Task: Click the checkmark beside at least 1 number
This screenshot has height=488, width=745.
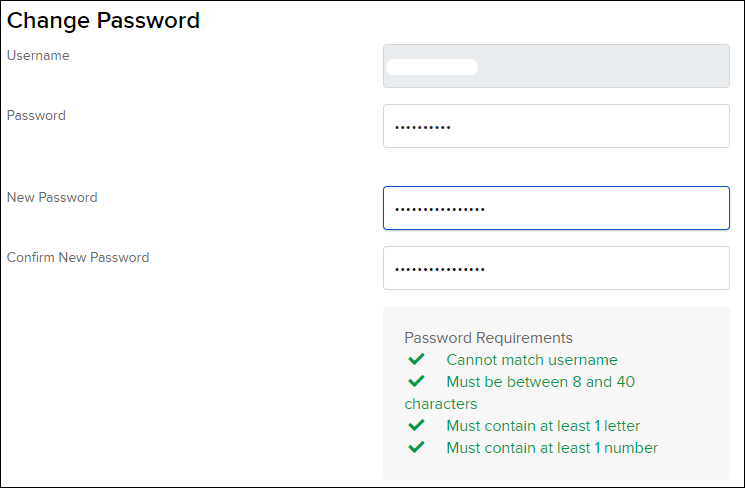Action: (416, 447)
